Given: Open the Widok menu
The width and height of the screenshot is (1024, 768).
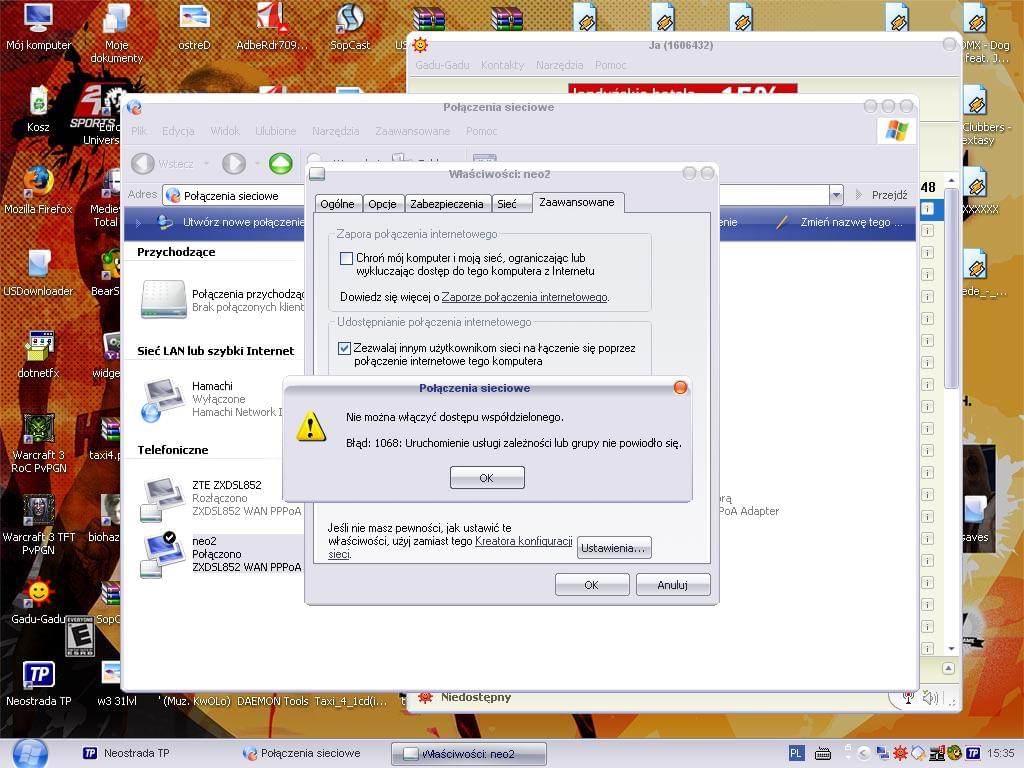Looking at the screenshot, I should coord(225,131).
